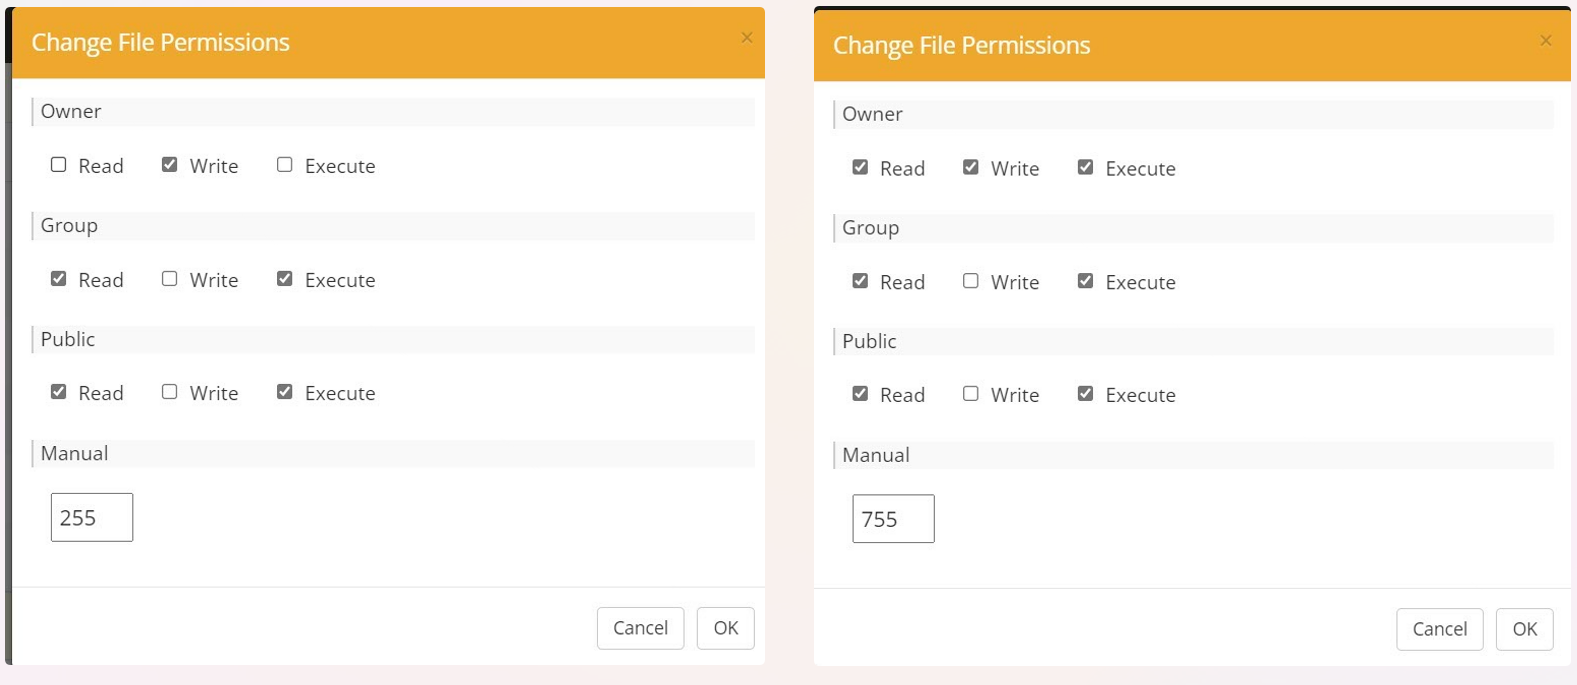The height and width of the screenshot is (685, 1577).
Task: Uncheck Group Read in the 255 dialog
Action: coord(59,279)
